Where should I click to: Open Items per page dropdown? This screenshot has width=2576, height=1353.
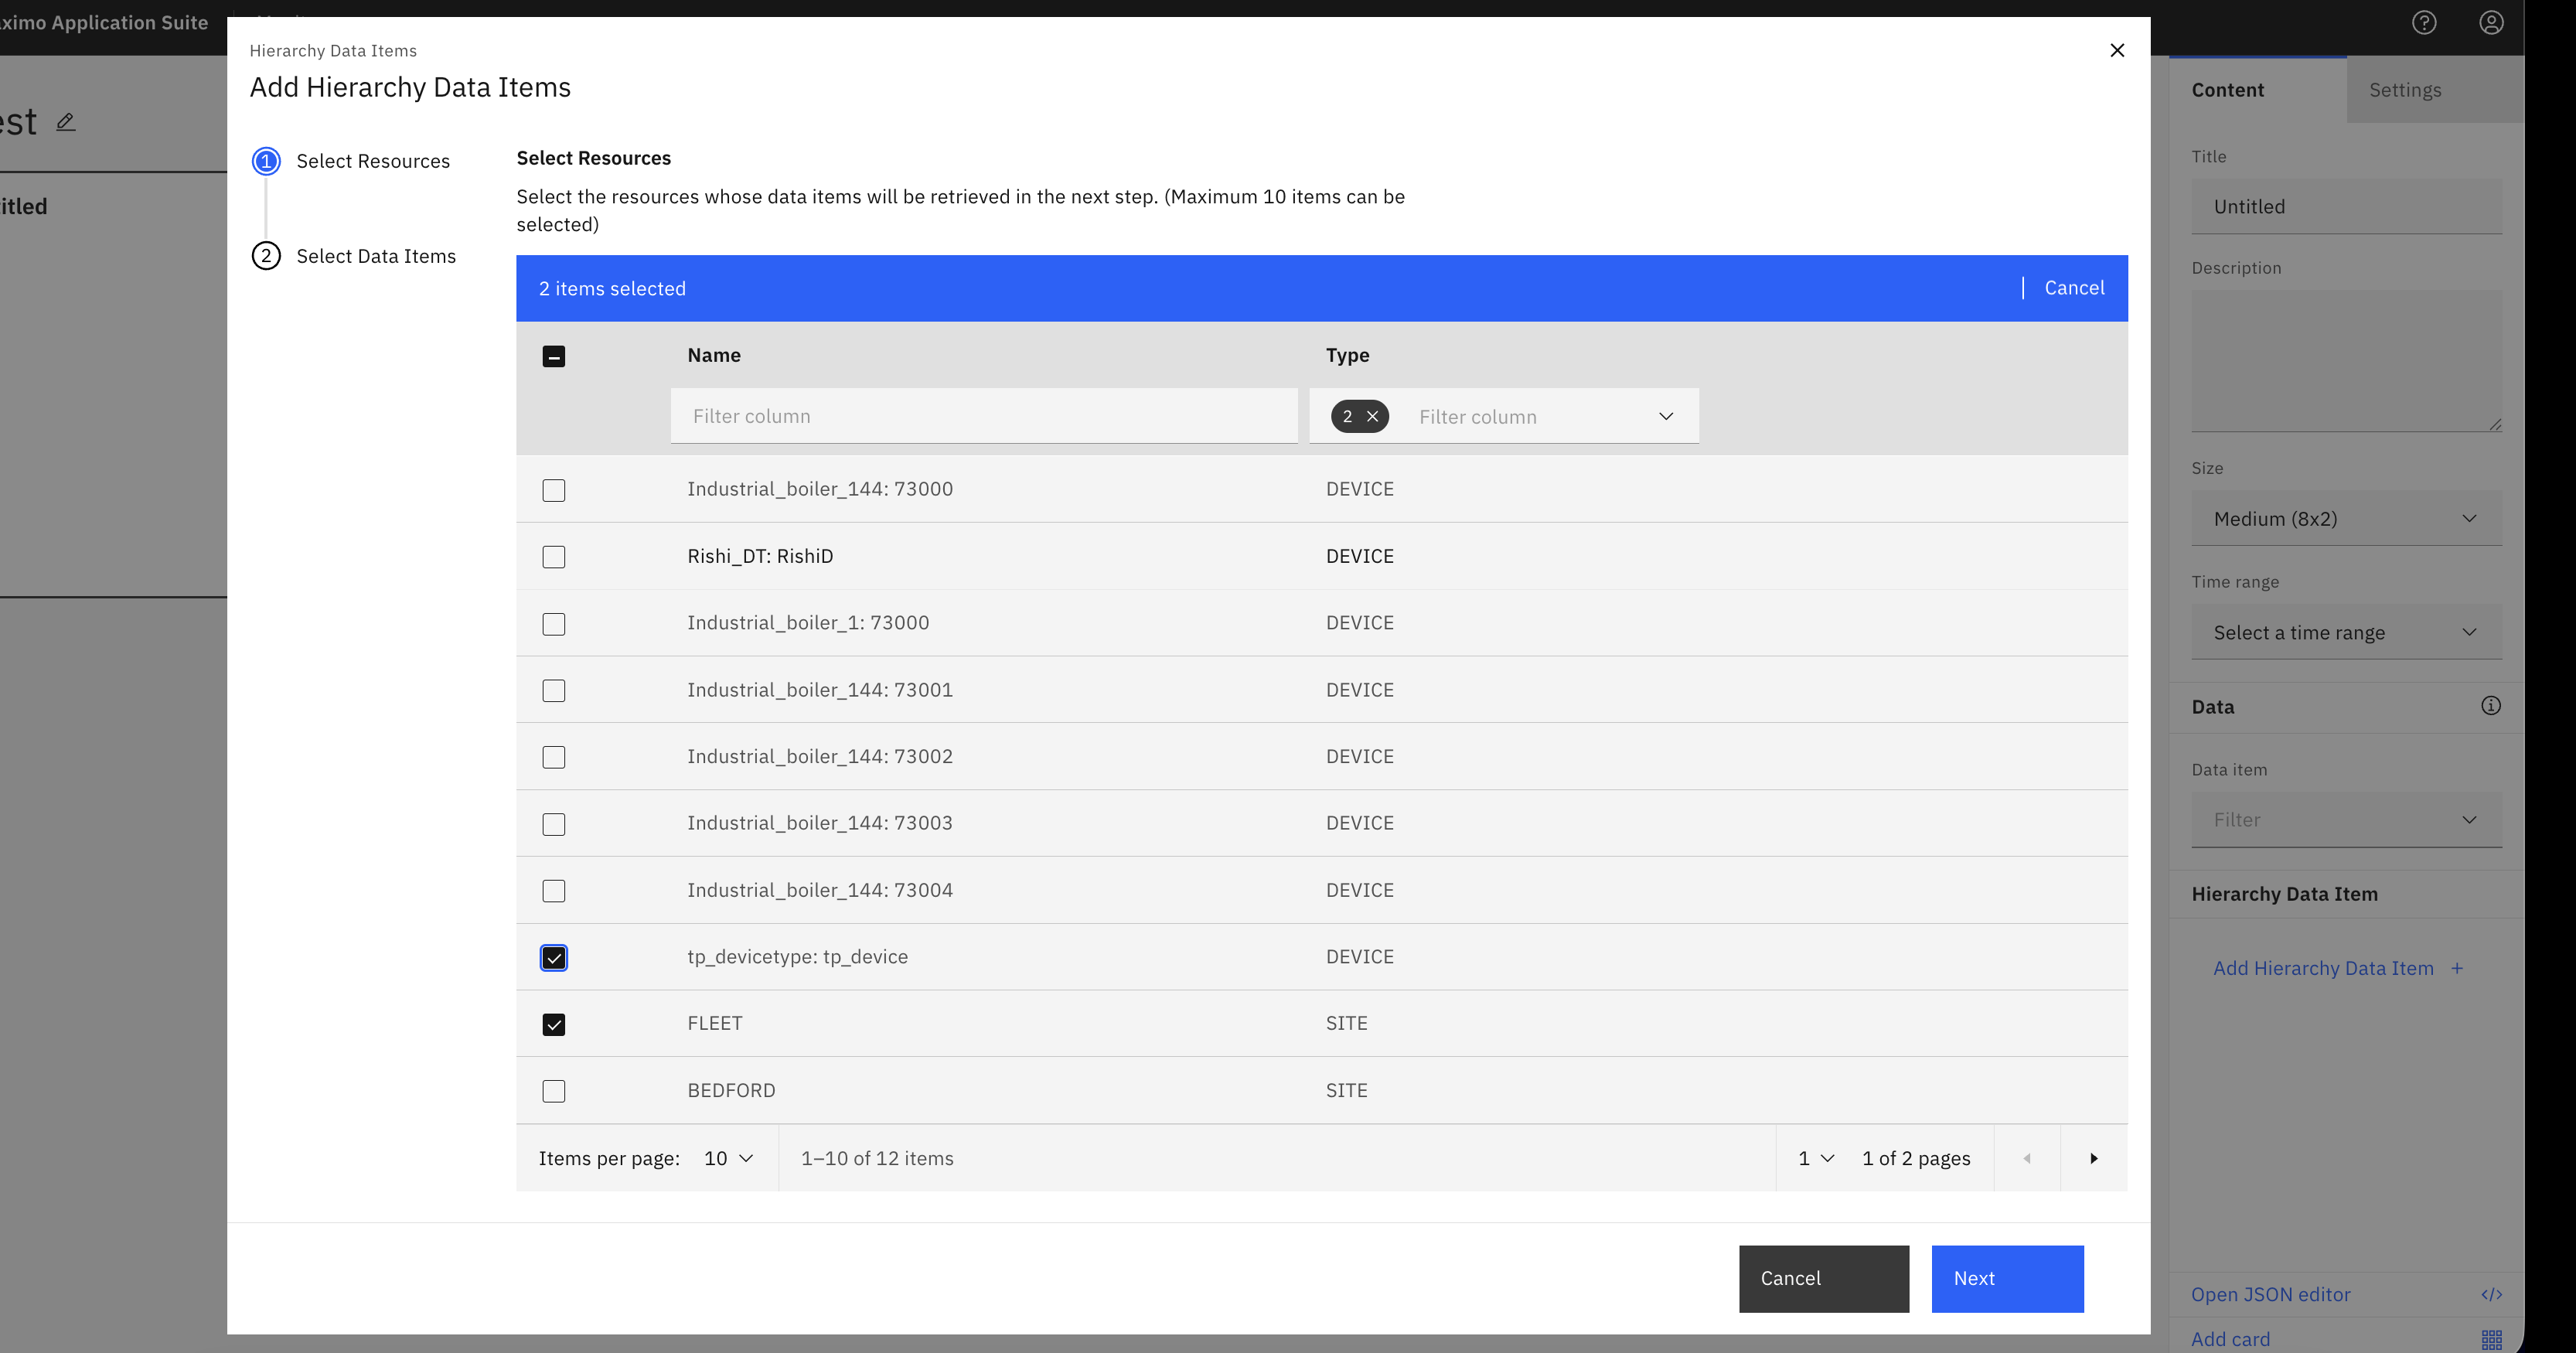point(728,1158)
